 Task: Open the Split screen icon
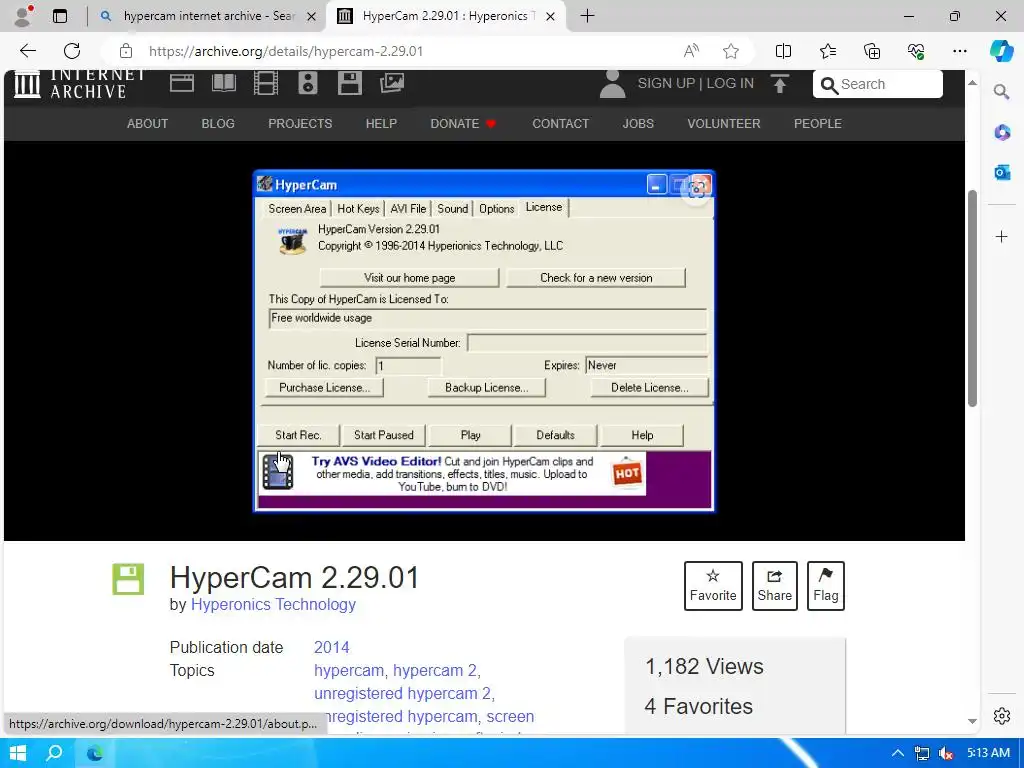(783, 51)
